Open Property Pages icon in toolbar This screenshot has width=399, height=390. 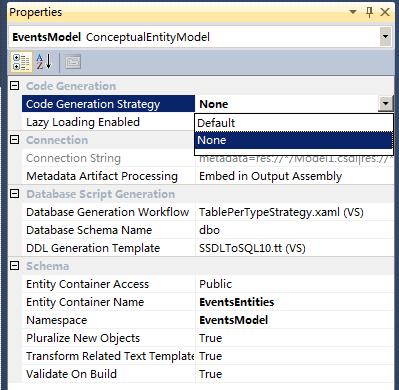pos(73,62)
